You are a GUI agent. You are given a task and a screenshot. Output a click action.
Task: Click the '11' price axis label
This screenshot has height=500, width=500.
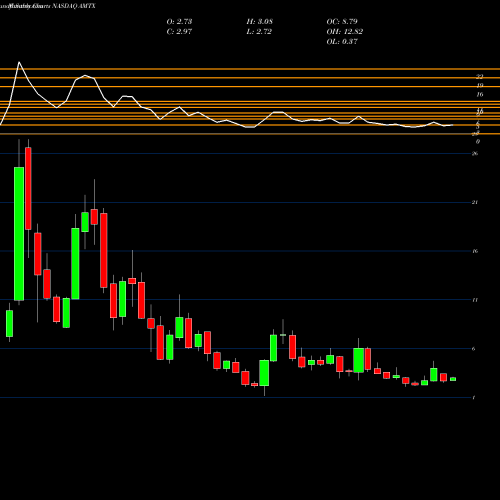(x=475, y=300)
